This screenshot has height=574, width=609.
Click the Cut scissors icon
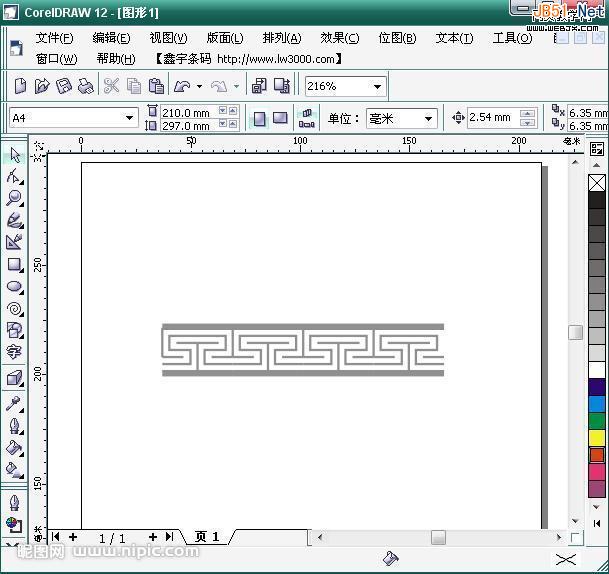tap(111, 86)
